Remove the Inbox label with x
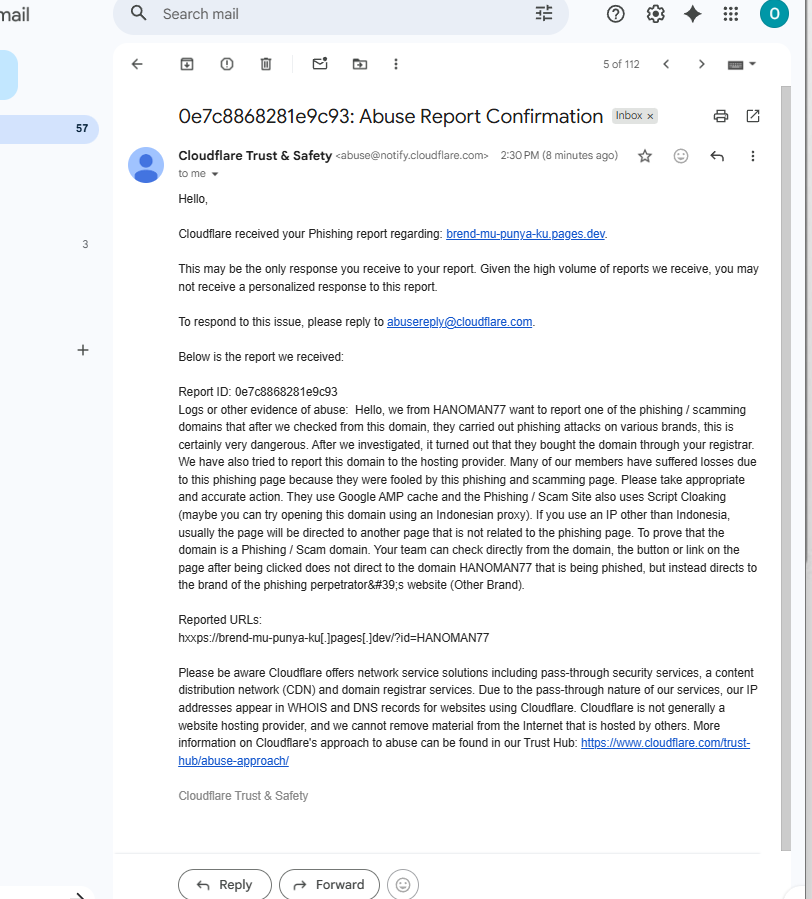Viewport: 812px width, 899px height. [x=650, y=116]
